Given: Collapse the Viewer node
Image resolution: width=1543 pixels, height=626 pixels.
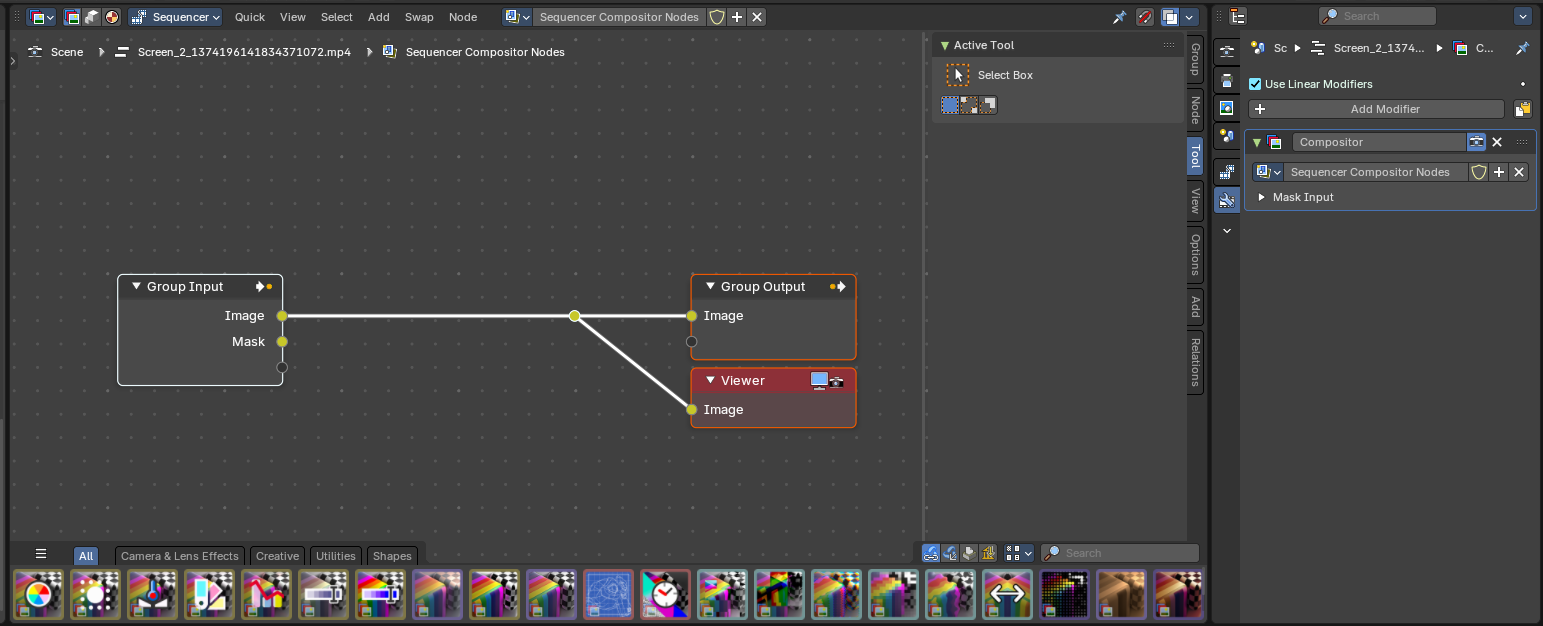Looking at the screenshot, I should [x=710, y=381].
